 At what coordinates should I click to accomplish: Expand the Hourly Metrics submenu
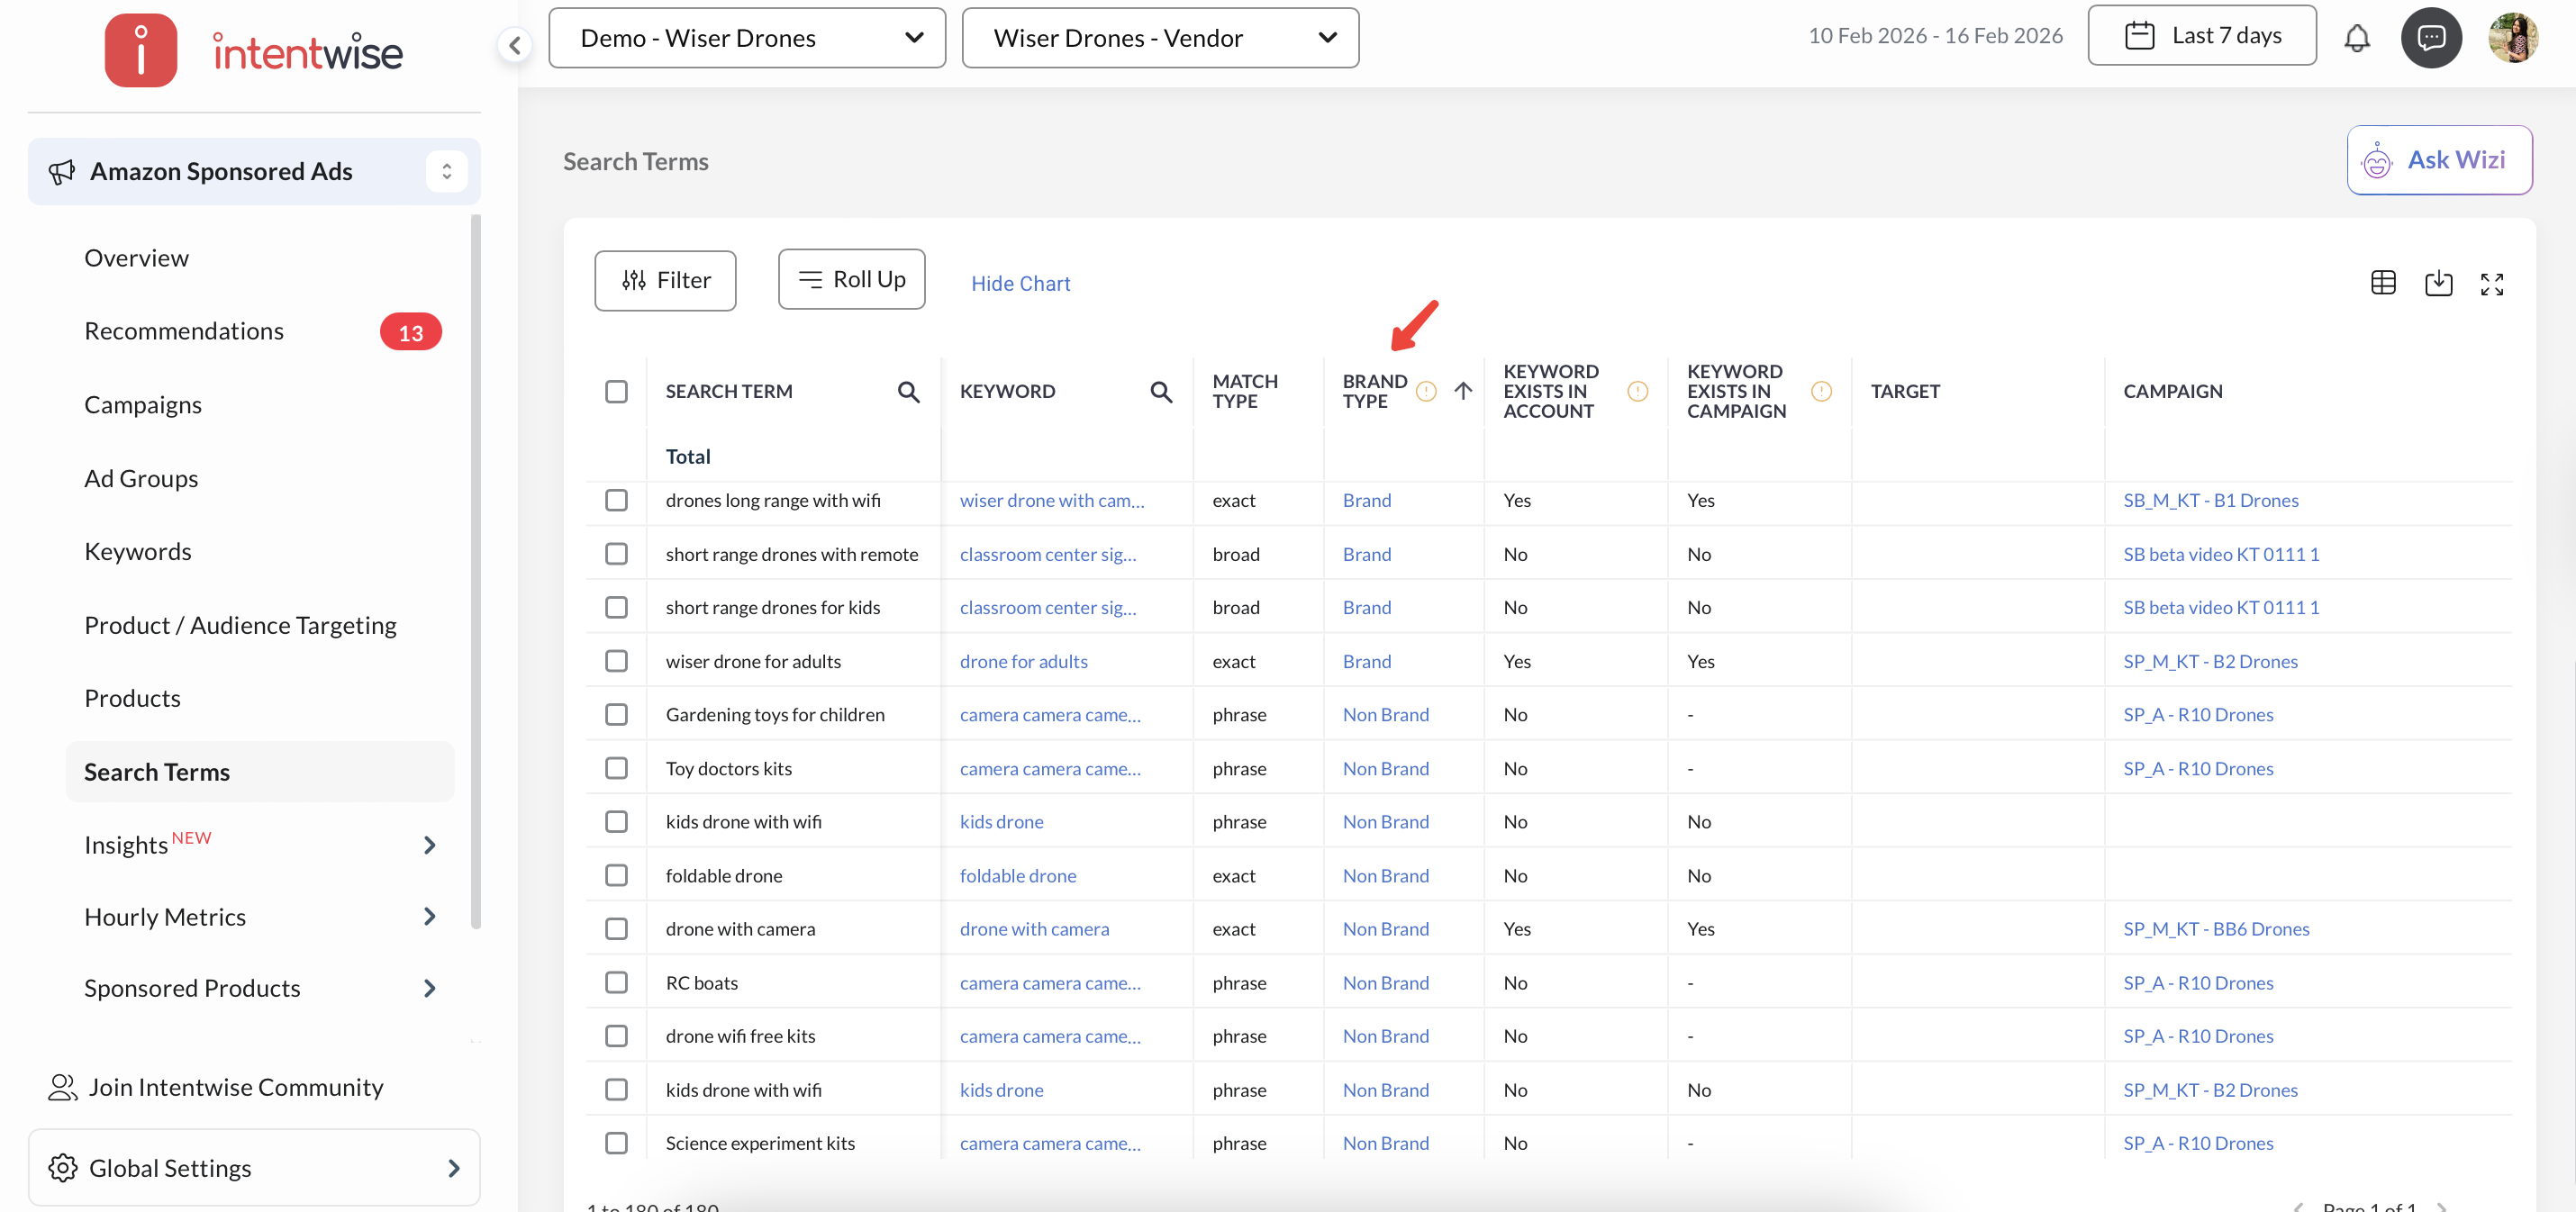click(429, 917)
